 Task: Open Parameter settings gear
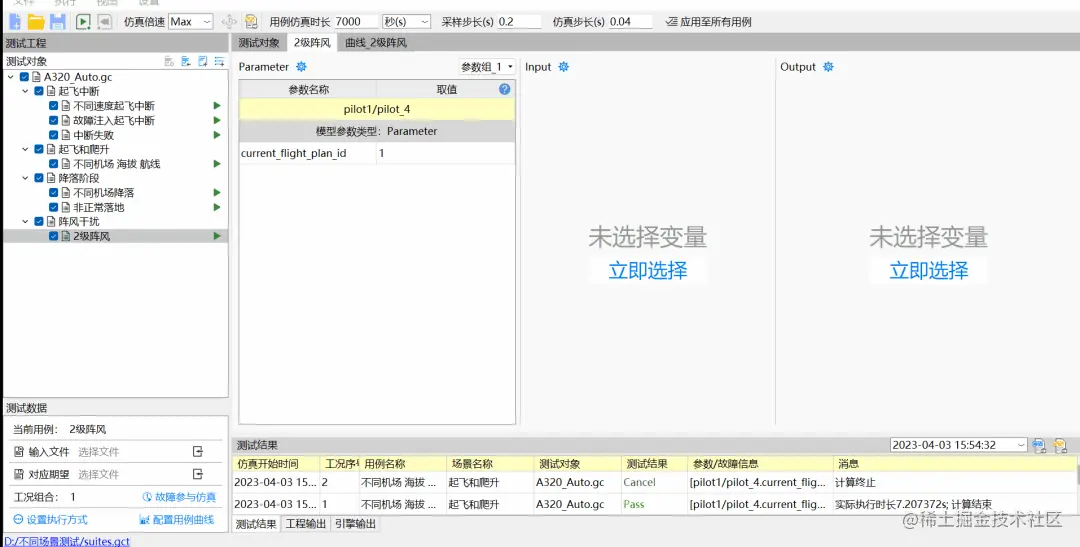click(x=301, y=67)
